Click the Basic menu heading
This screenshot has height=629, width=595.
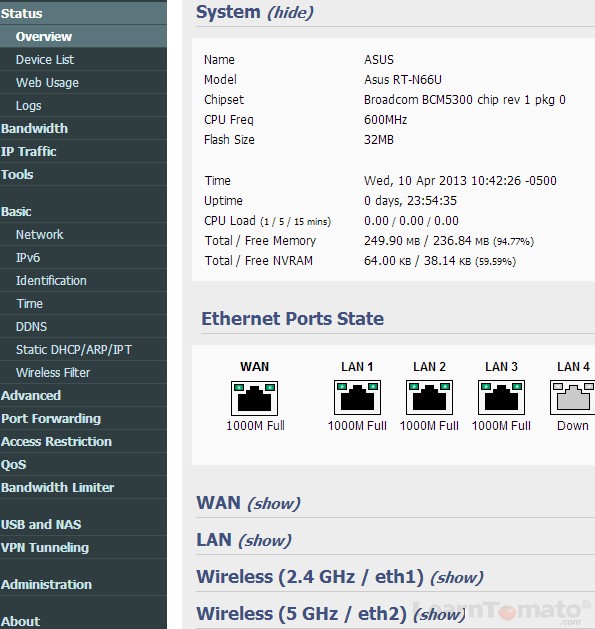coord(83,211)
